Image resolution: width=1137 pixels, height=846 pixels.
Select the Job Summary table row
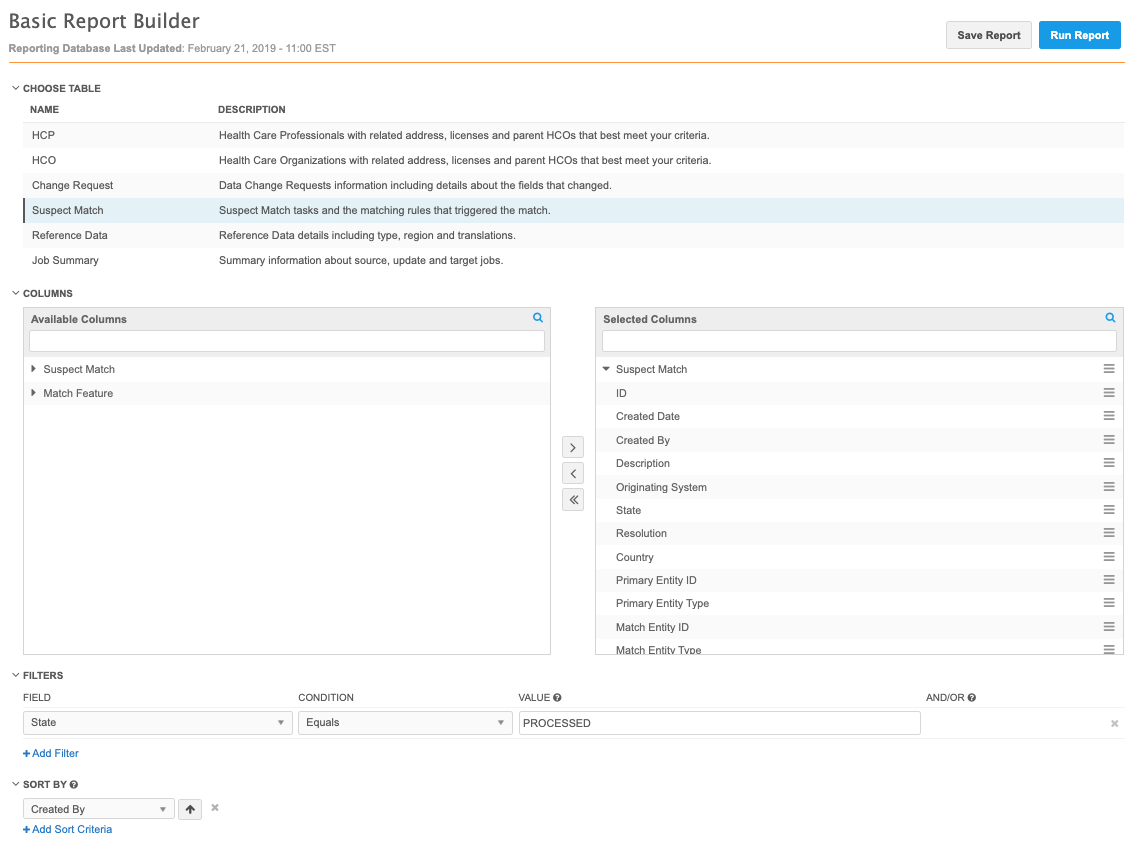pos(65,260)
